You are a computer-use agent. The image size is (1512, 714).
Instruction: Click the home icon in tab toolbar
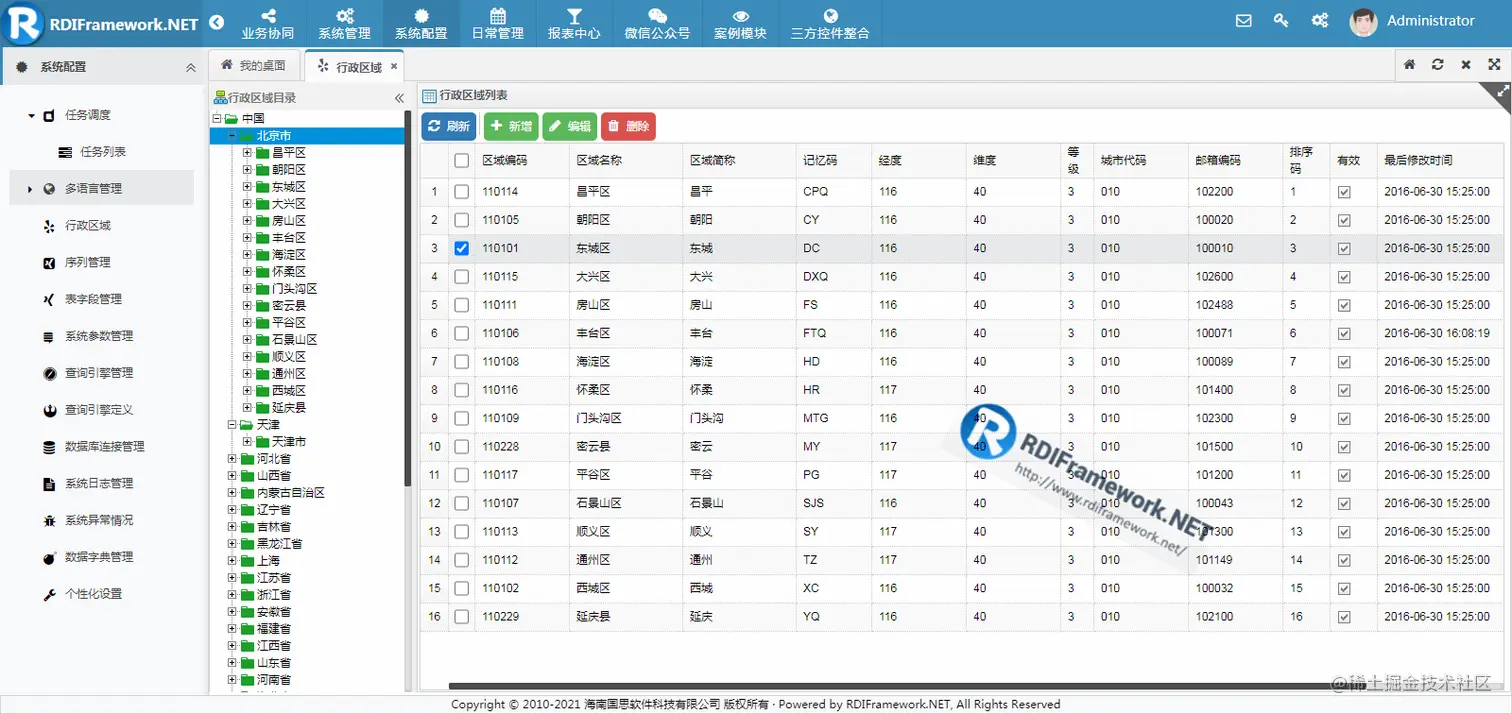click(1409, 64)
